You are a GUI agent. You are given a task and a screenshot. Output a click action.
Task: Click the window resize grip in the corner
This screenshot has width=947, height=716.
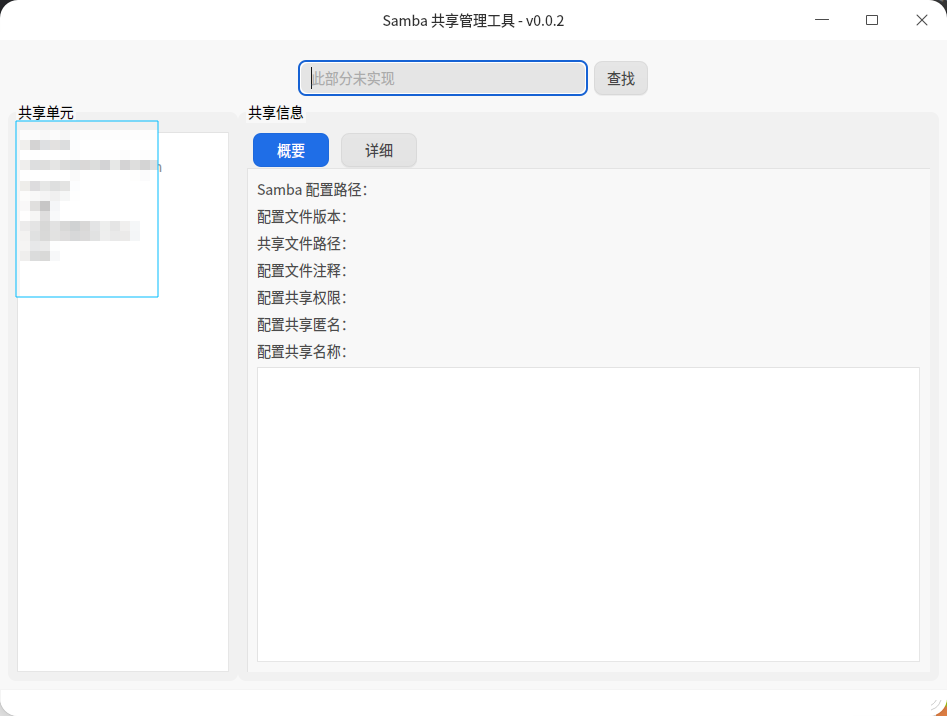[x=937, y=705]
